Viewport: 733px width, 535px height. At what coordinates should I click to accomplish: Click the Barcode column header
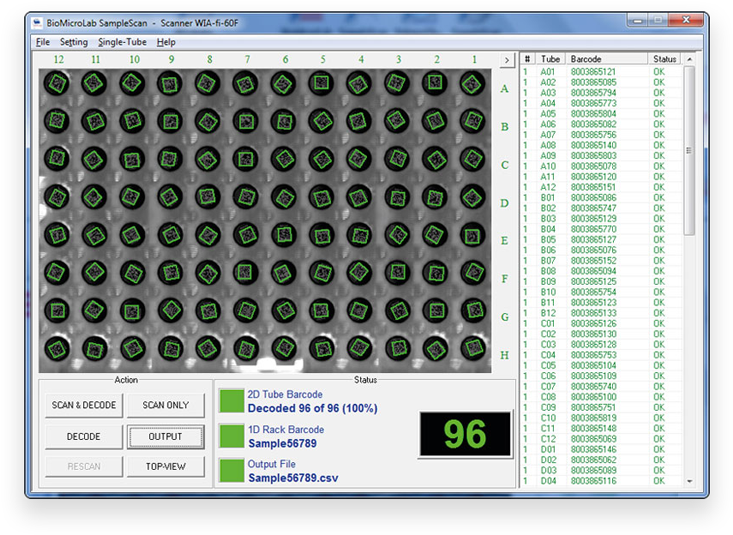tap(607, 59)
